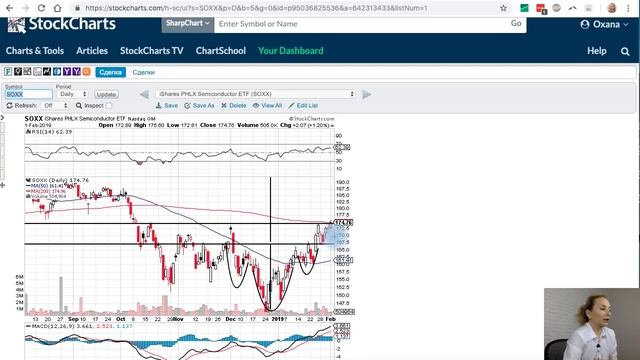The image size is (640, 360).
Task: Open the Help menu
Action: coord(597,51)
